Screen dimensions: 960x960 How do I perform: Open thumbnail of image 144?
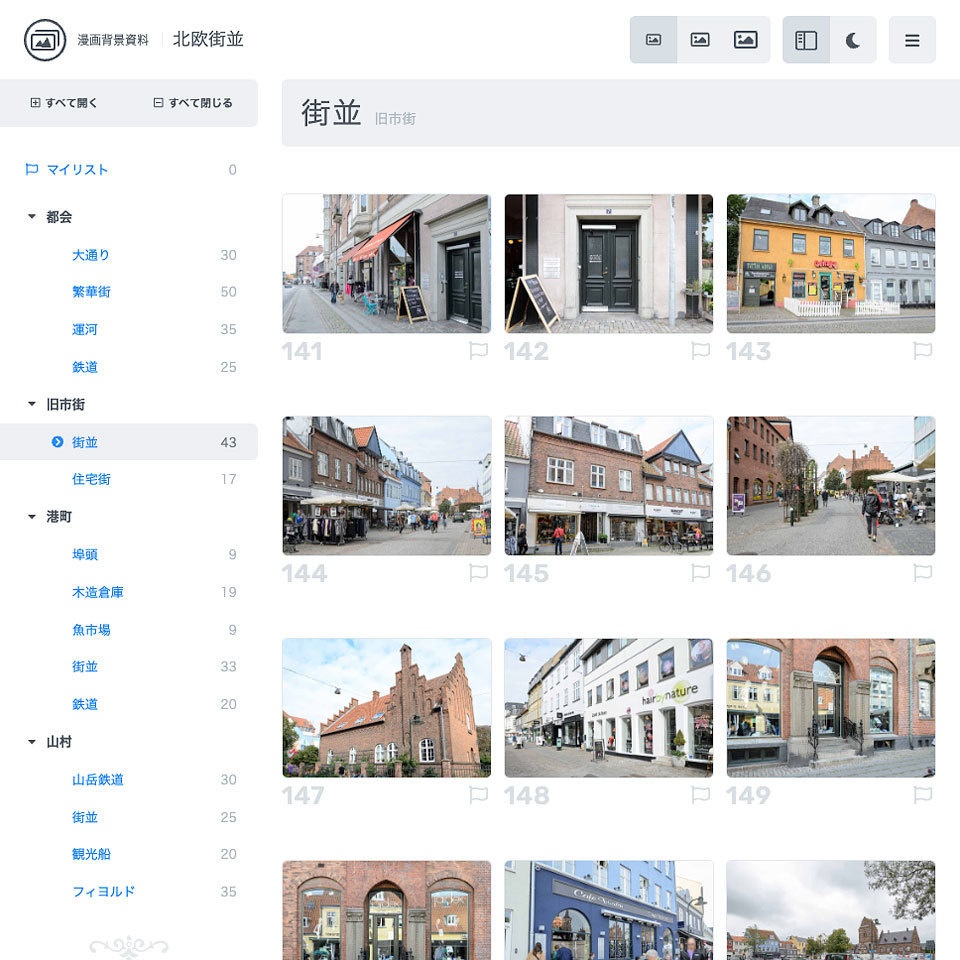click(x=386, y=486)
